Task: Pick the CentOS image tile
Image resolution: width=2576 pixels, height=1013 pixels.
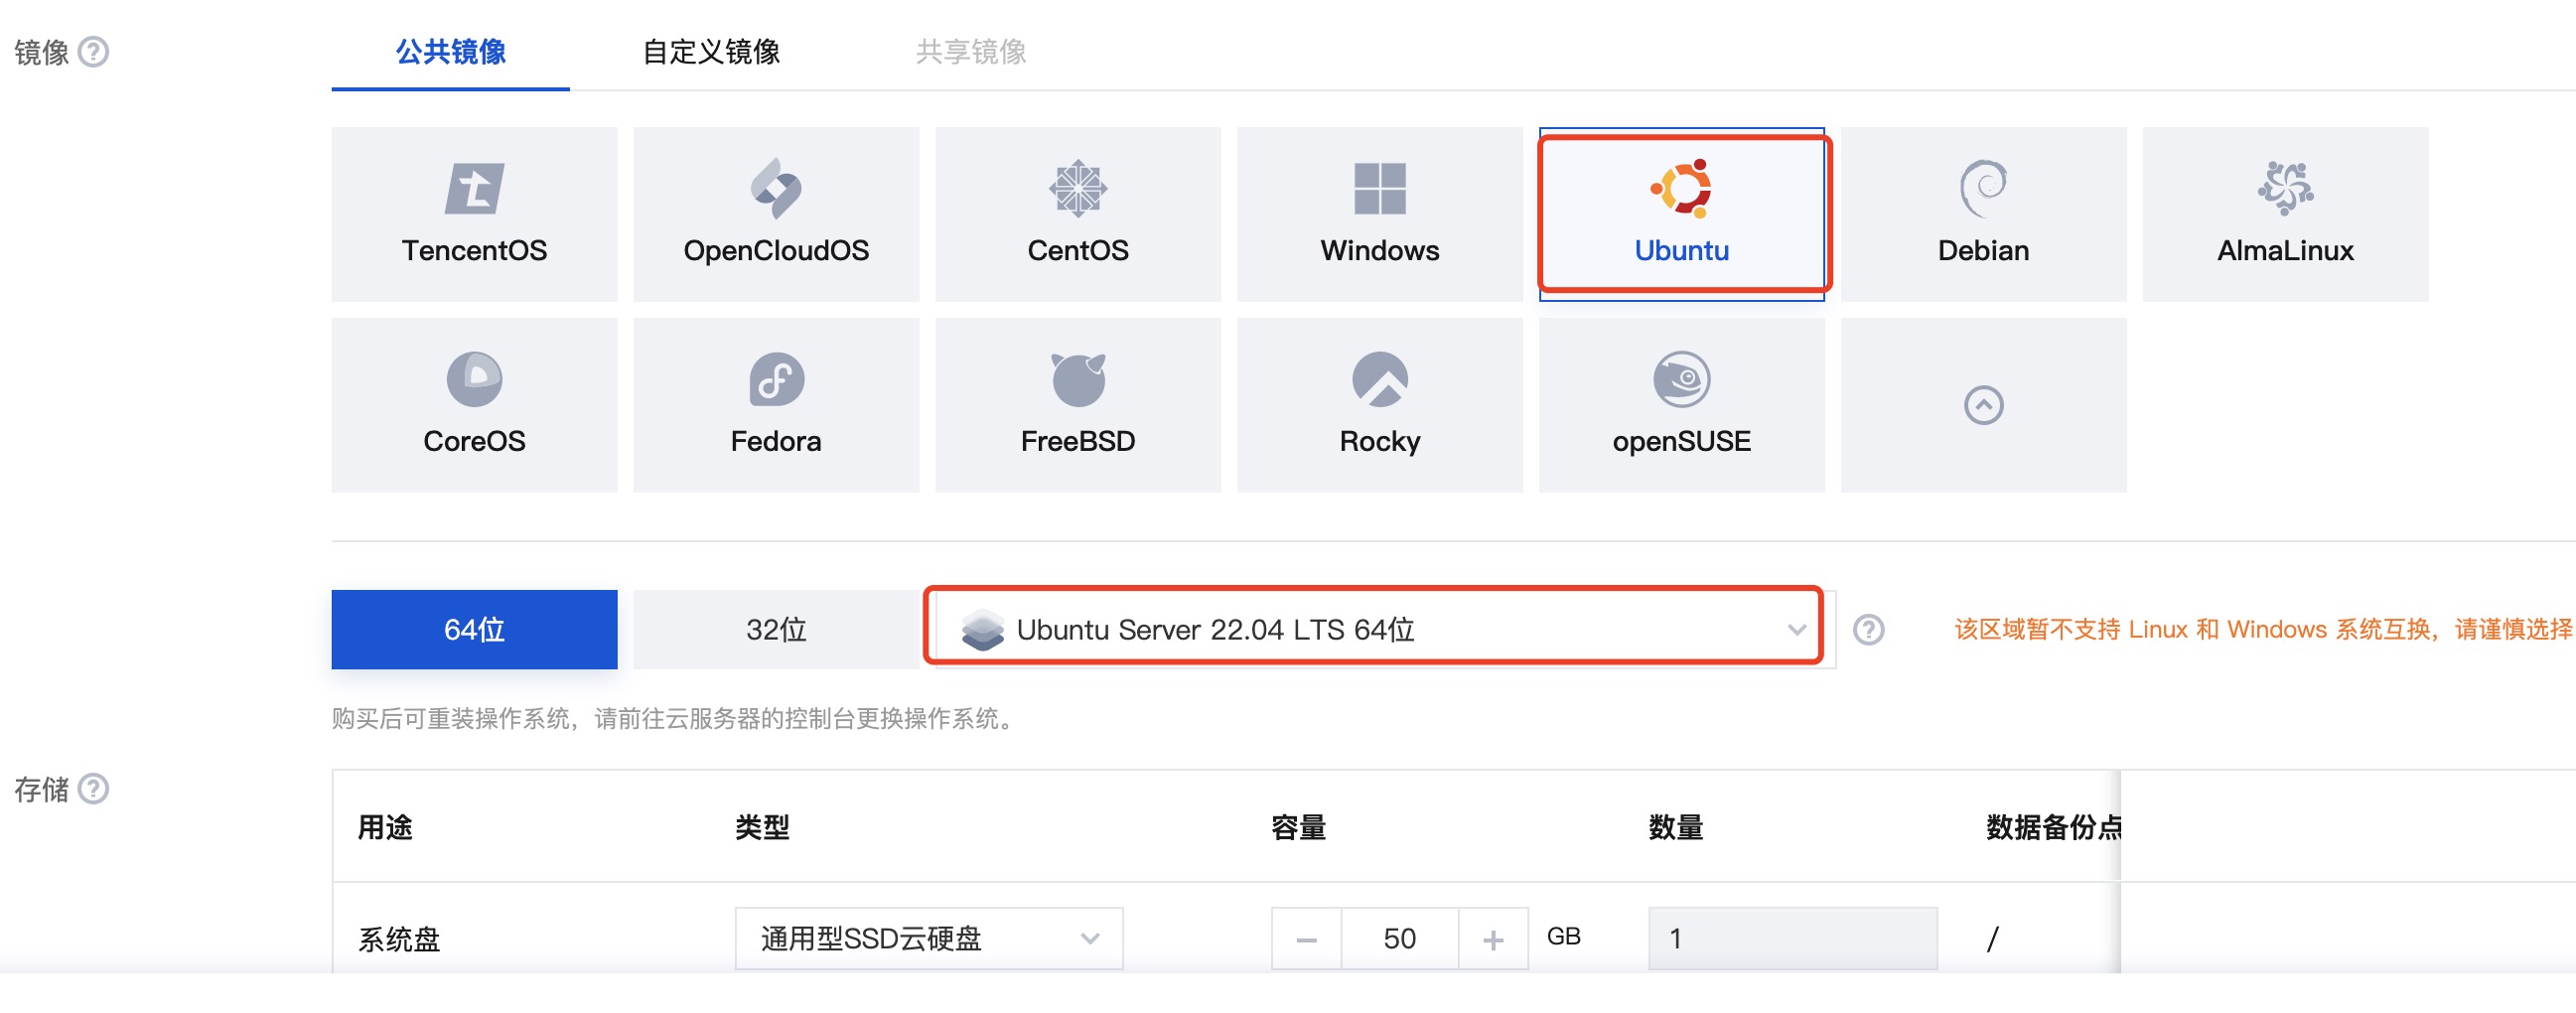Action: click(x=1078, y=214)
